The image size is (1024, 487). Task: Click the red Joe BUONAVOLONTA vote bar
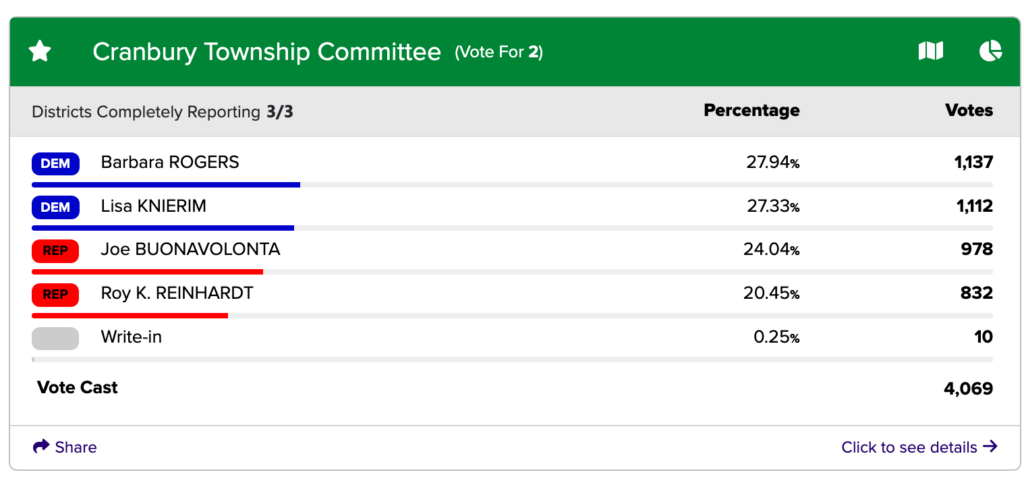click(x=147, y=272)
